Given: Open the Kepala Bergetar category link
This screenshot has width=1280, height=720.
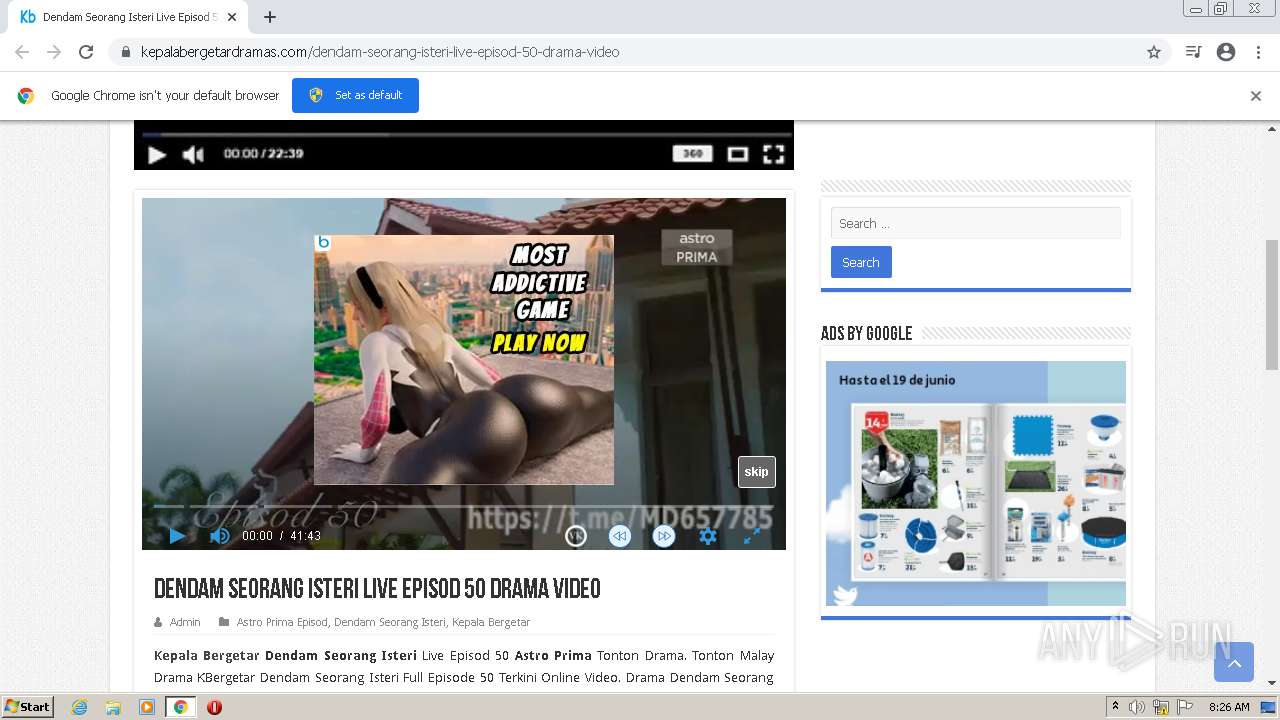Looking at the screenshot, I should click(491, 622).
